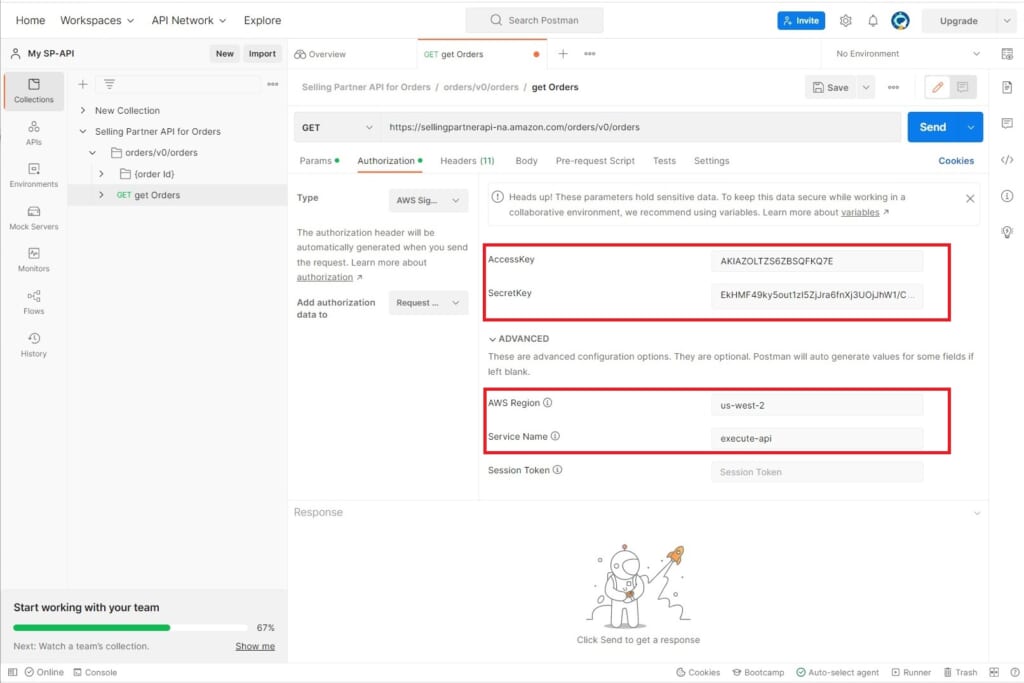Open the Collections sidebar panel
1024x683 pixels.
click(34, 90)
